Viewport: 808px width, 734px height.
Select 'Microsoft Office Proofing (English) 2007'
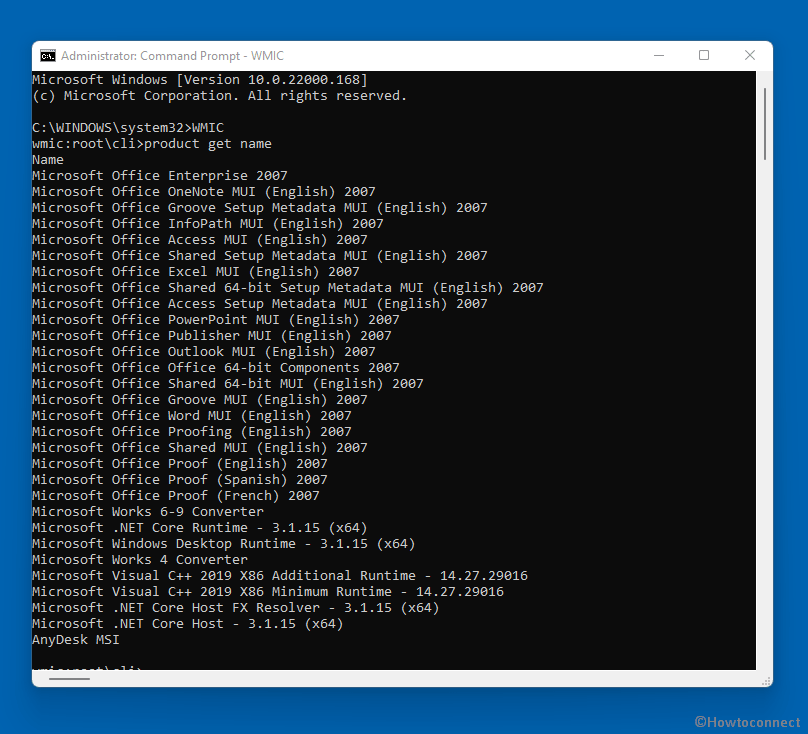click(x=192, y=431)
